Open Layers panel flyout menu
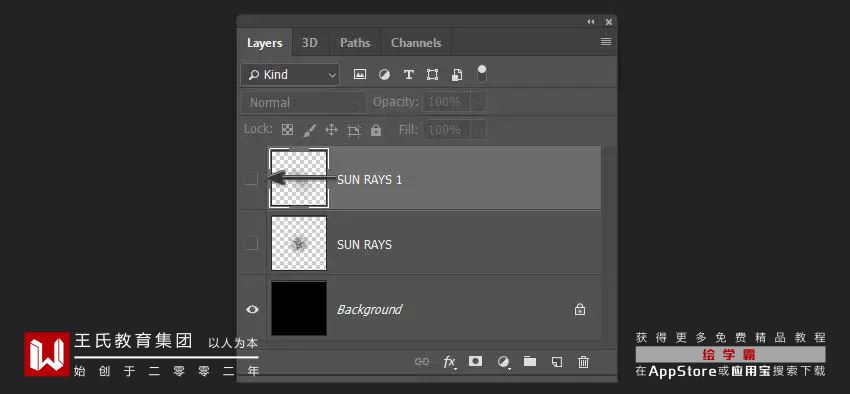Image resolution: width=850 pixels, height=394 pixels. tap(606, 42)
